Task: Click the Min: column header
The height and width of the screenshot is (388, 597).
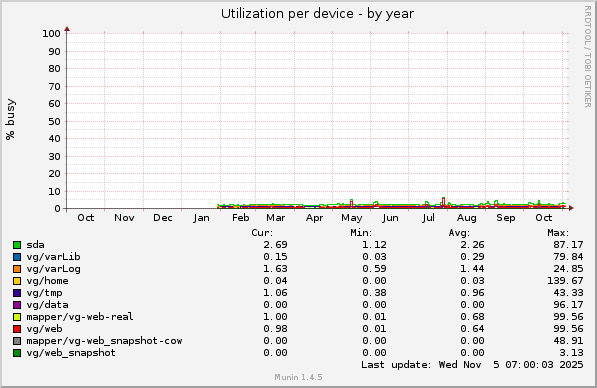Action: tap(361, 233)
